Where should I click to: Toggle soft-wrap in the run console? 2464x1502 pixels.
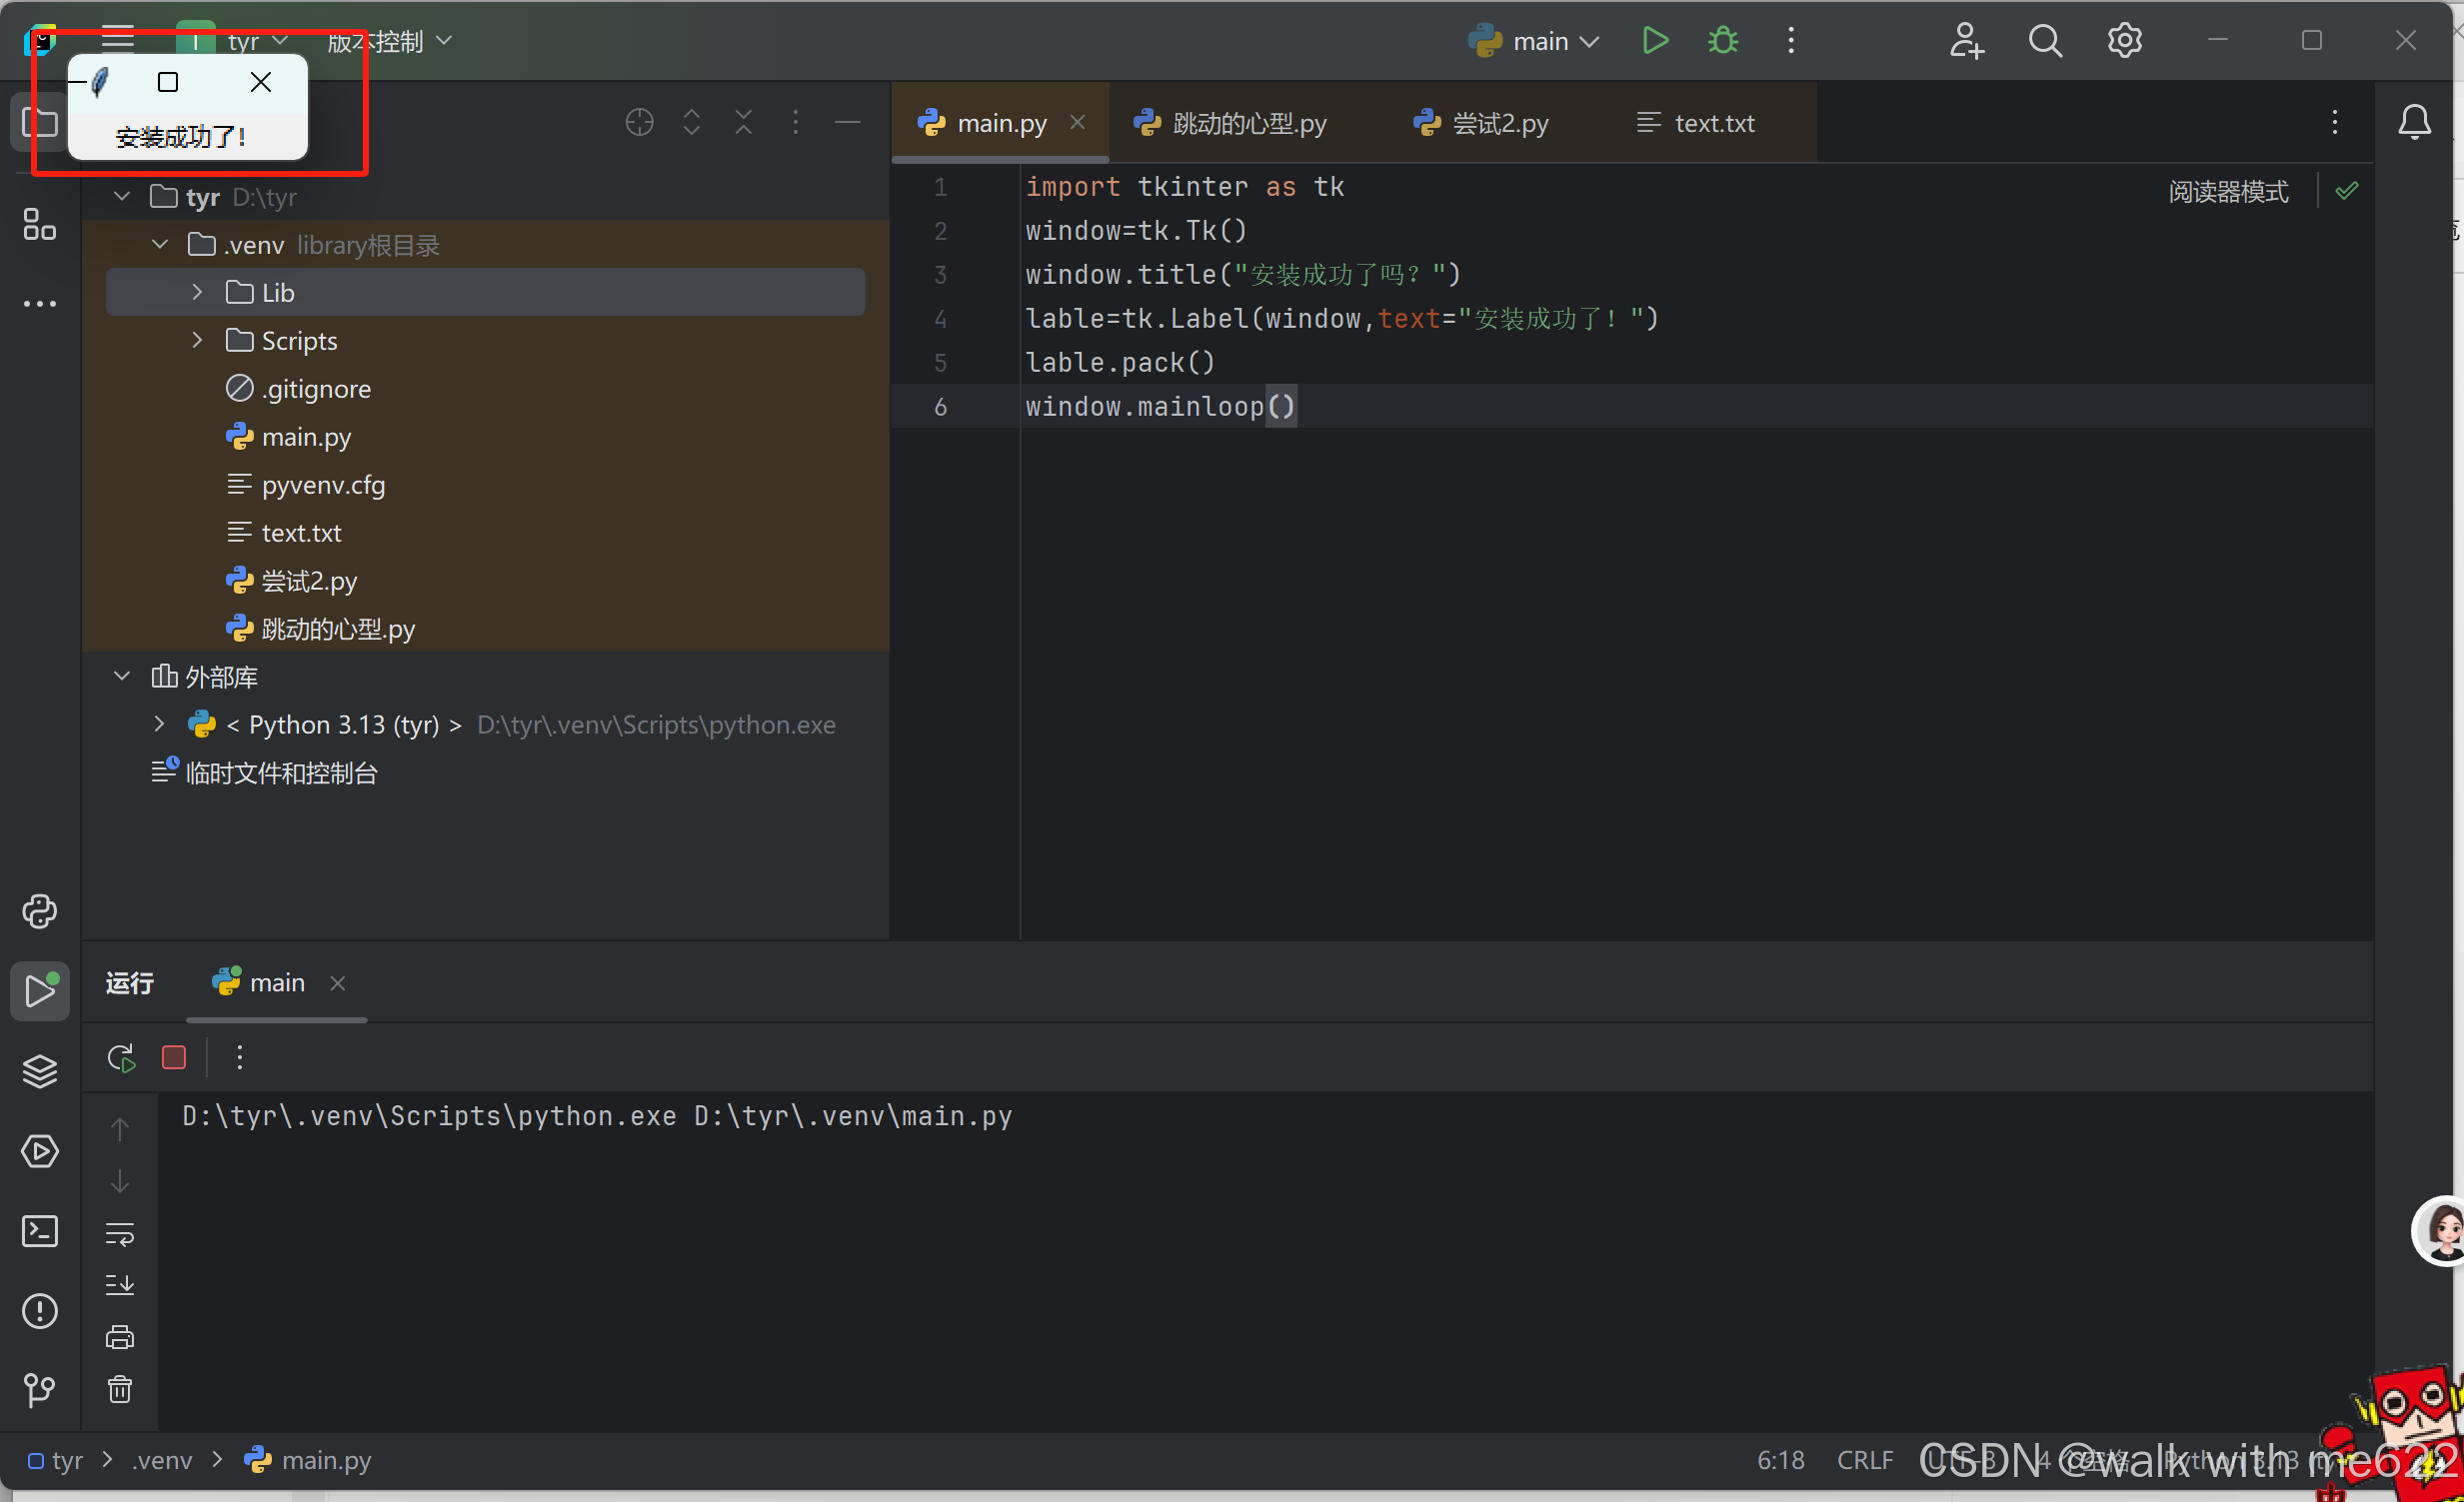(120, 1234)
